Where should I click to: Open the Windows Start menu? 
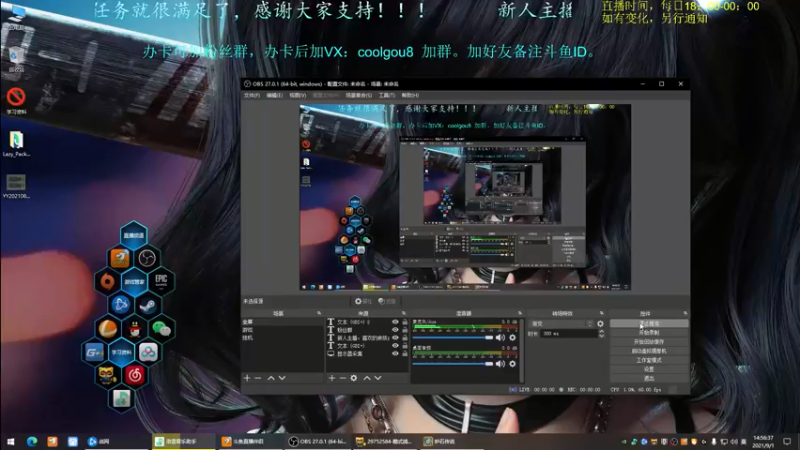(x=11, y=441)
